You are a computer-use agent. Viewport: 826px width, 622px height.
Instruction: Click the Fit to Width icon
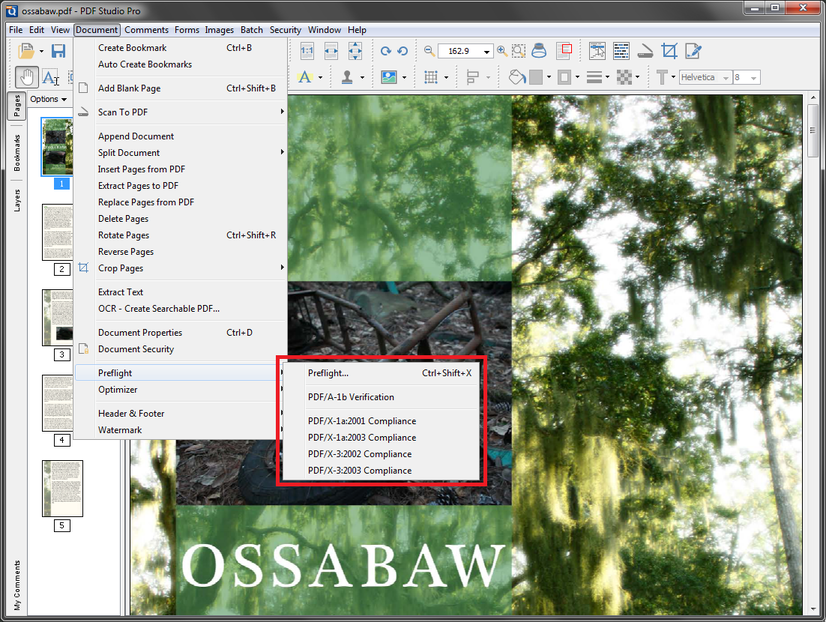point(331,51)
